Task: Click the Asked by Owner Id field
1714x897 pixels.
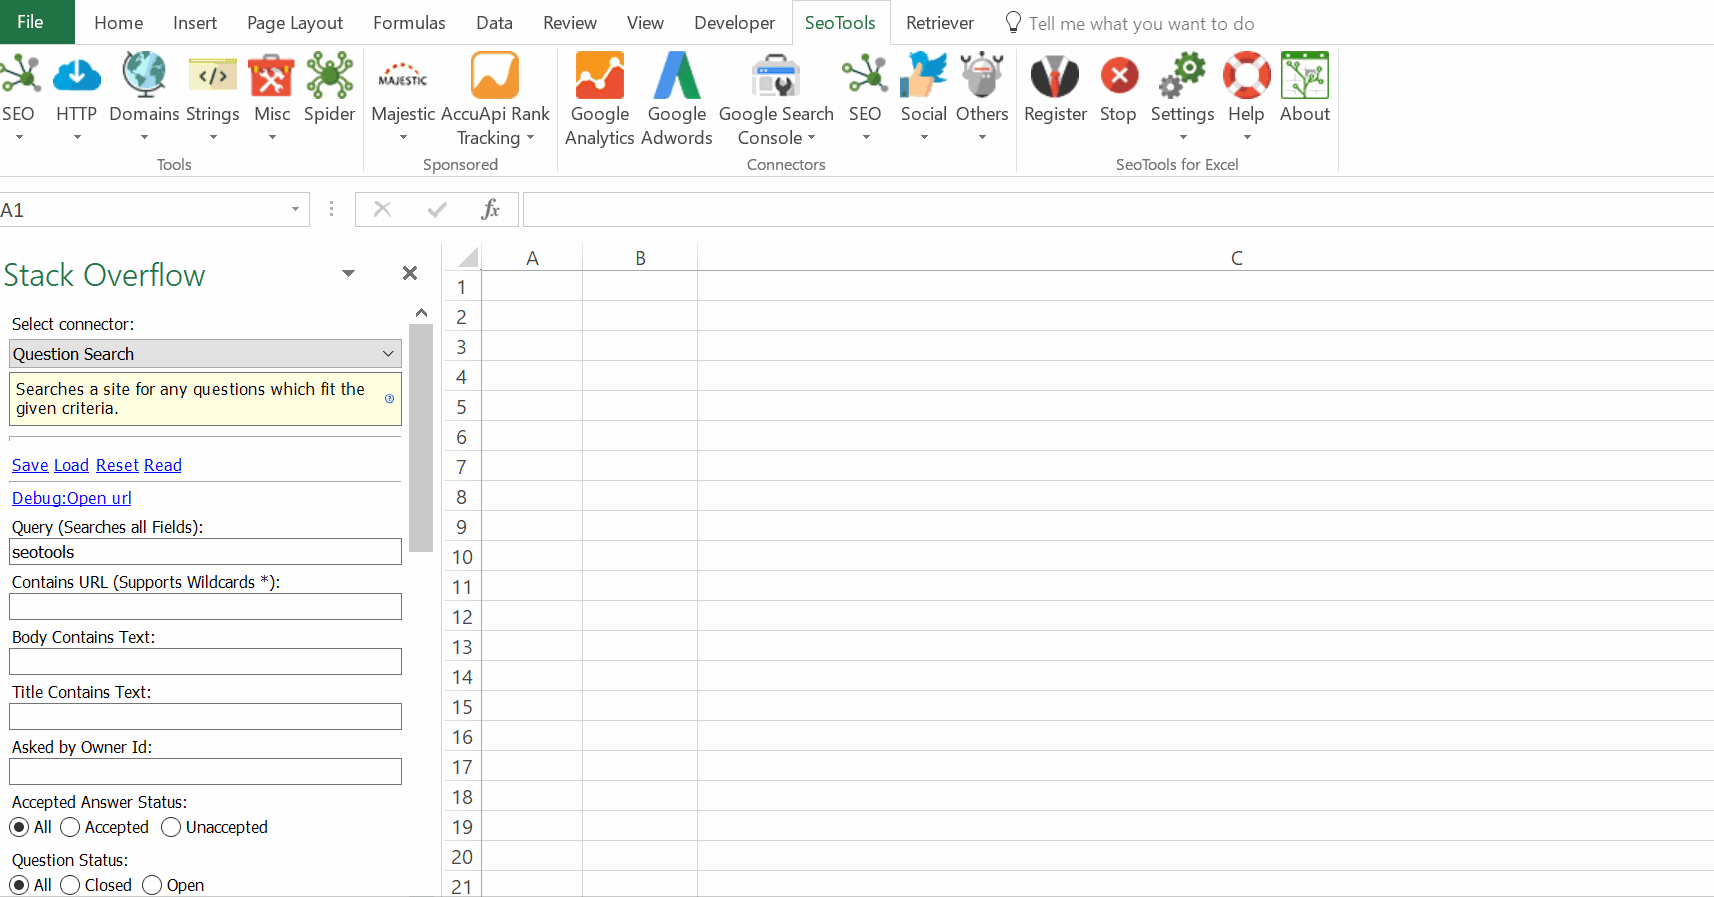Action: click(x=205, y=772)
